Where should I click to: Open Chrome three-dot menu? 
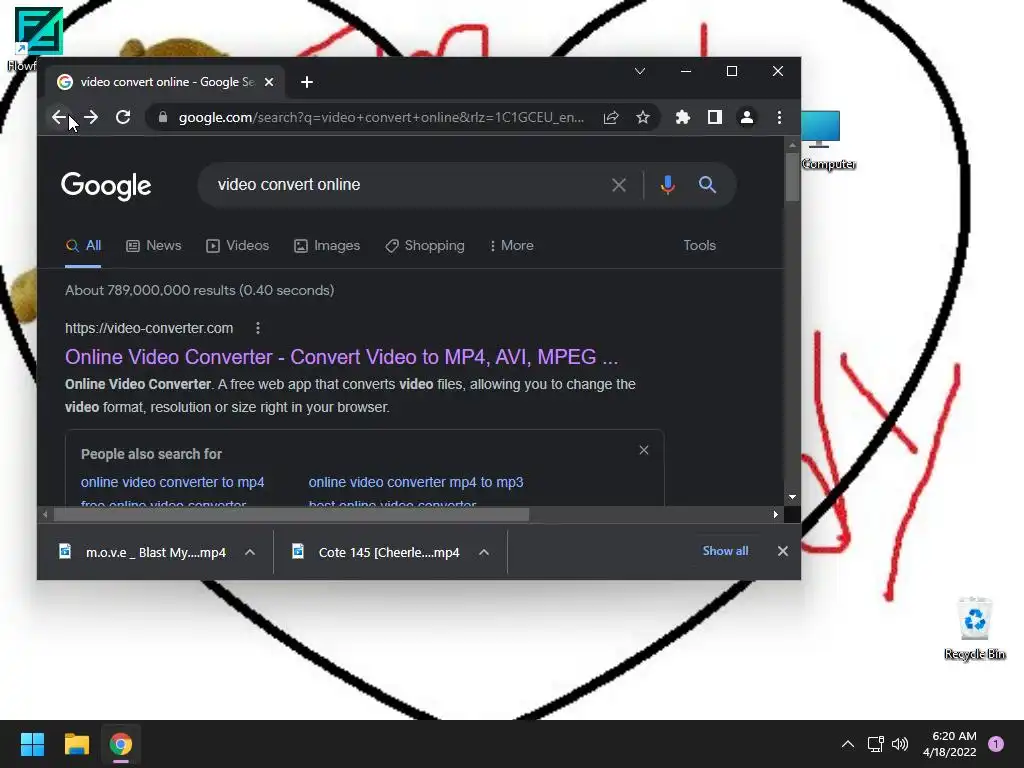point(779,118)
